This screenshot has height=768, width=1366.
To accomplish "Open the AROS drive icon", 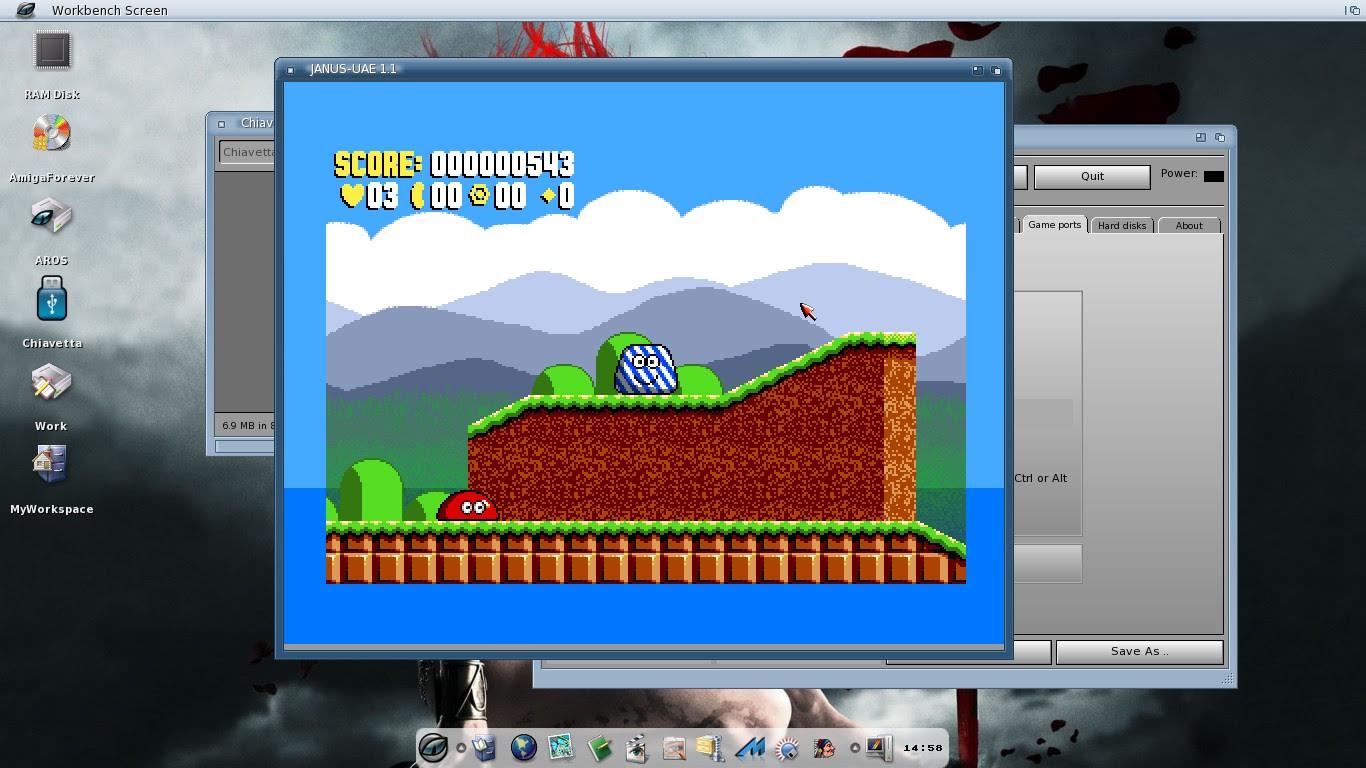I will [52, 217].
